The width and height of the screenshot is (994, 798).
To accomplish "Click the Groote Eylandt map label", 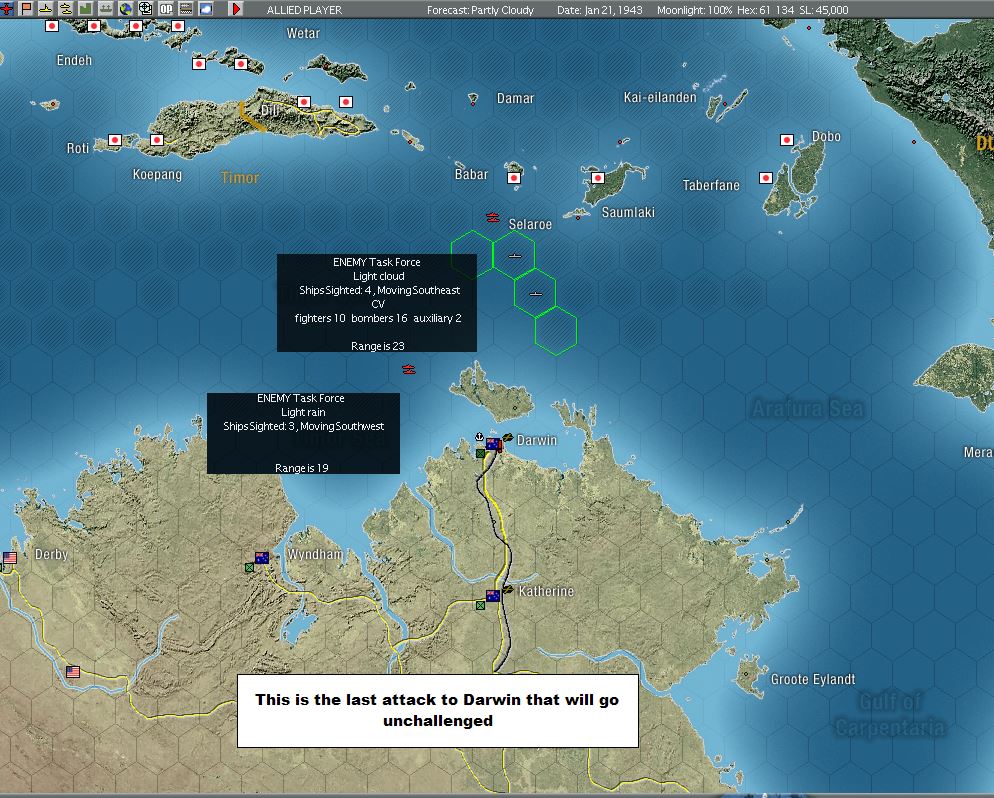I will tap(813, 679).
